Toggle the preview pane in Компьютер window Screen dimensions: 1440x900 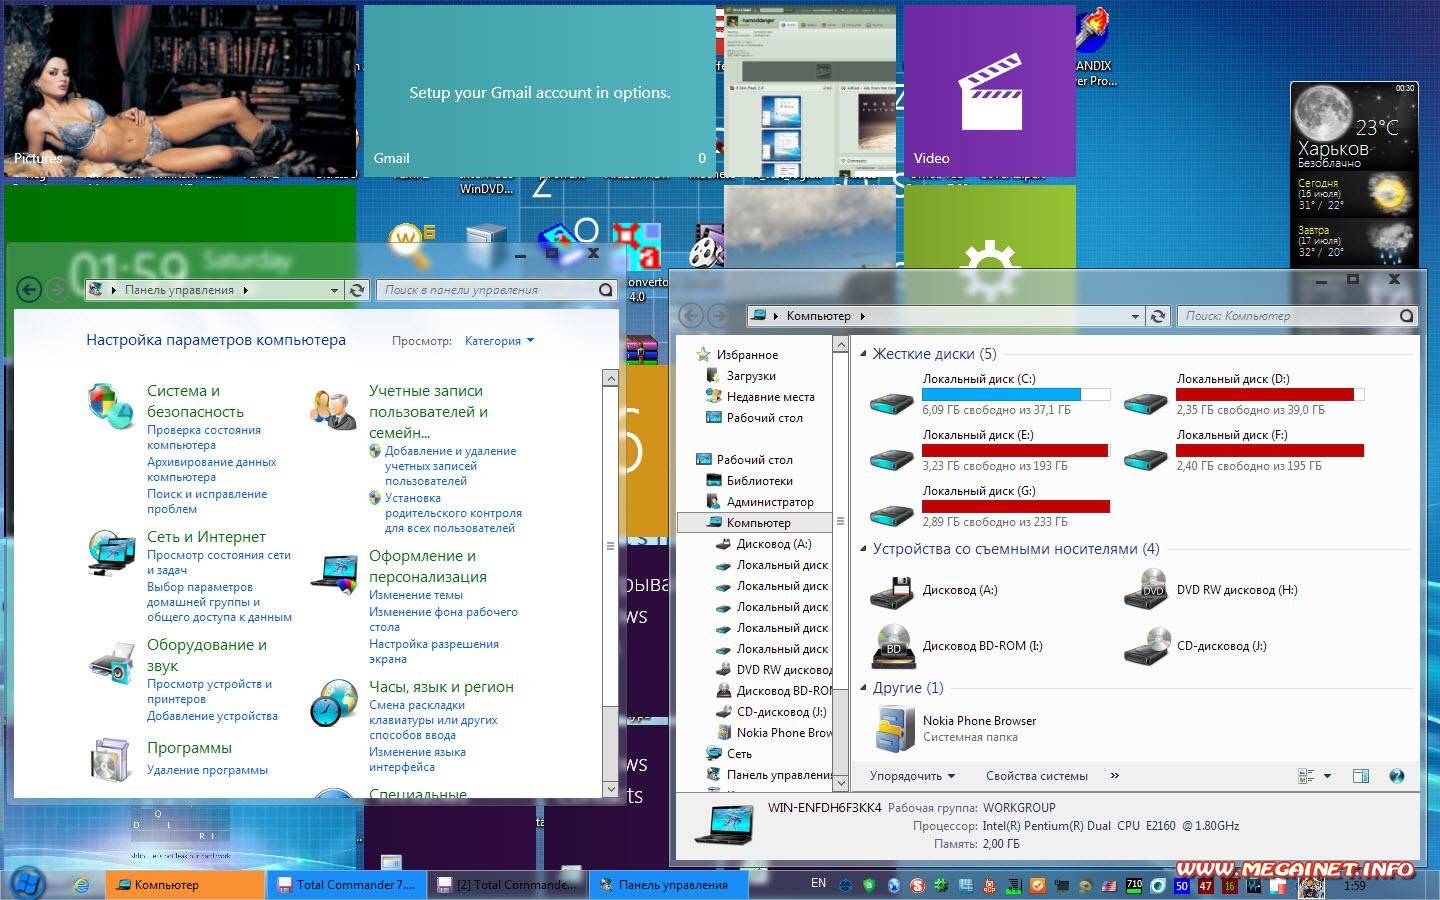click(x=1360, y=776)
